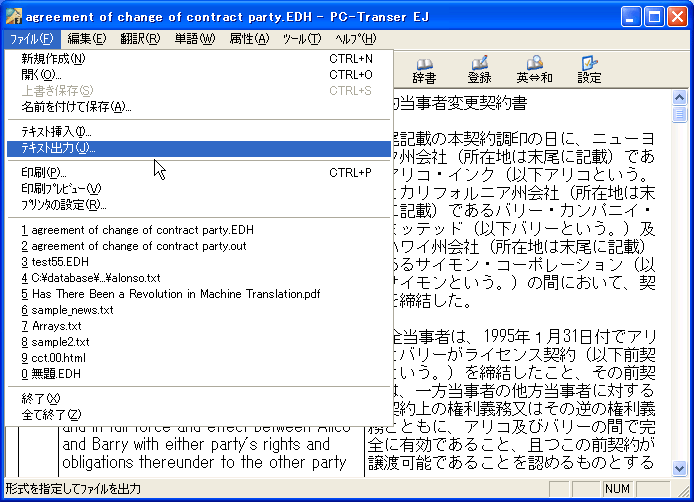Click テキスト出力 in the File menu
The image size is (694, 502).
click(58, 148)
